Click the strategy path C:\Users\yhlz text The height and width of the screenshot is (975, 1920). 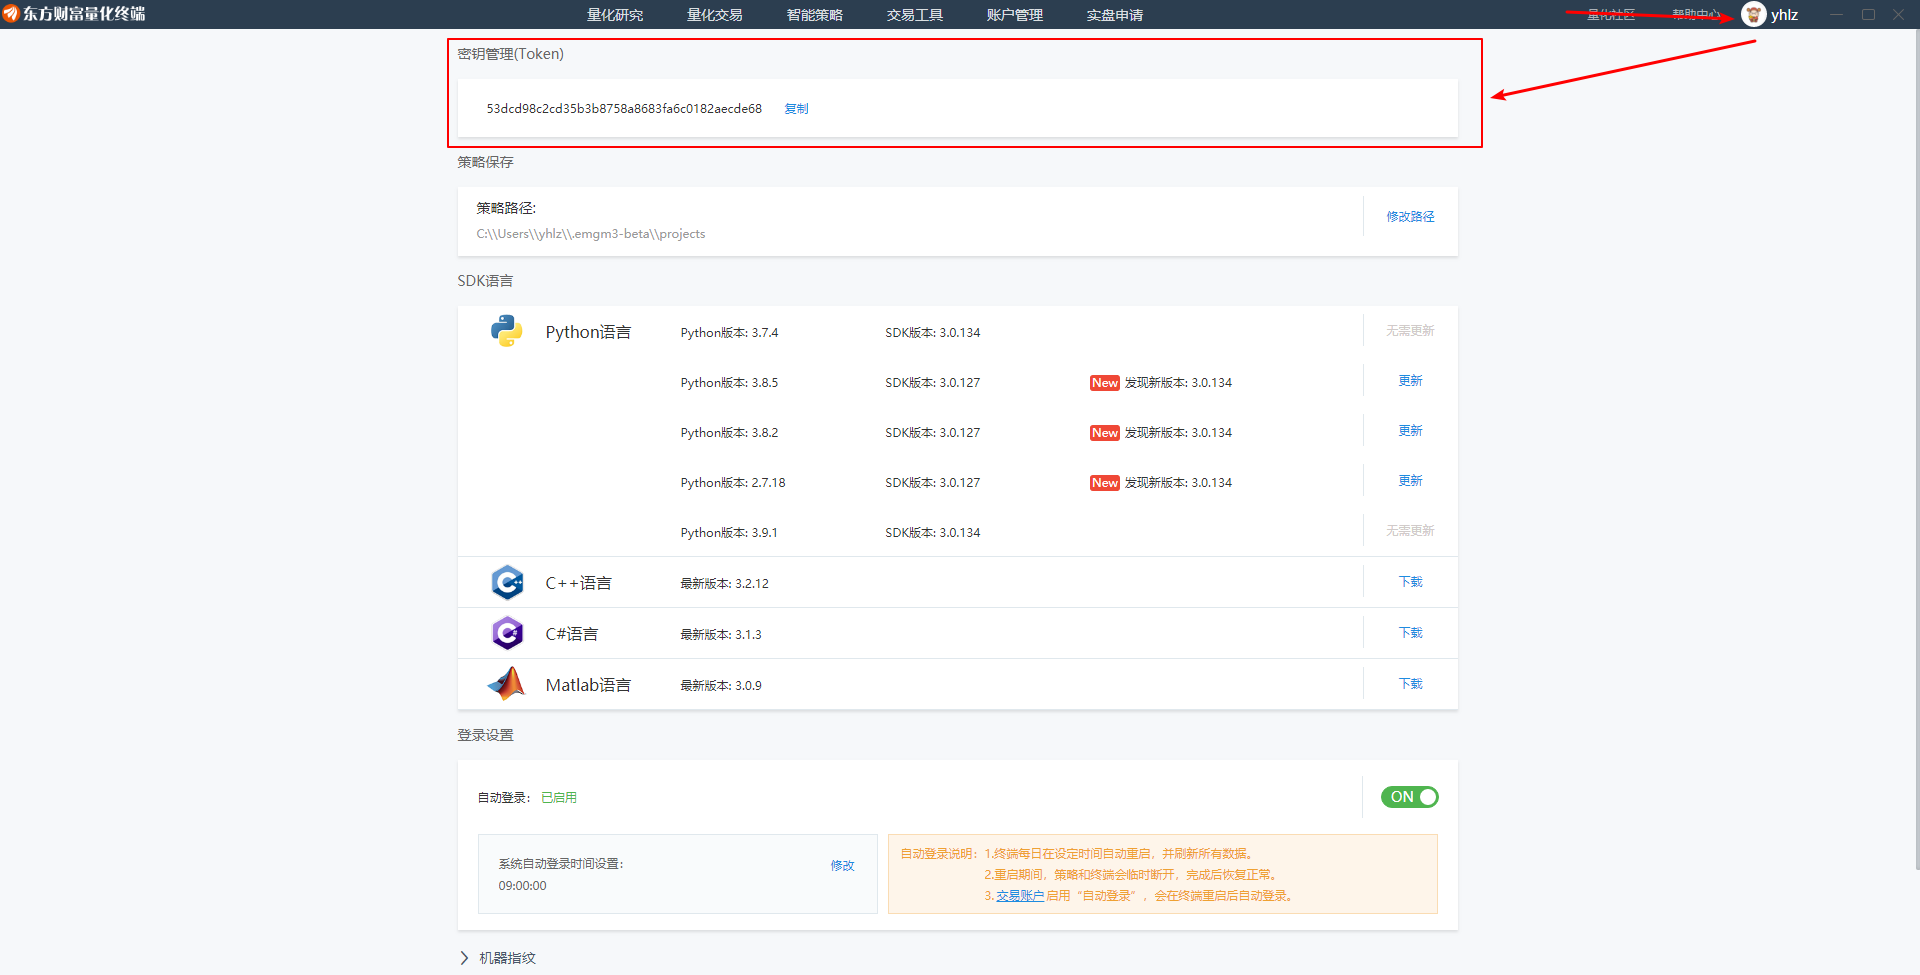pyautogui.click(x=591, y=234)
